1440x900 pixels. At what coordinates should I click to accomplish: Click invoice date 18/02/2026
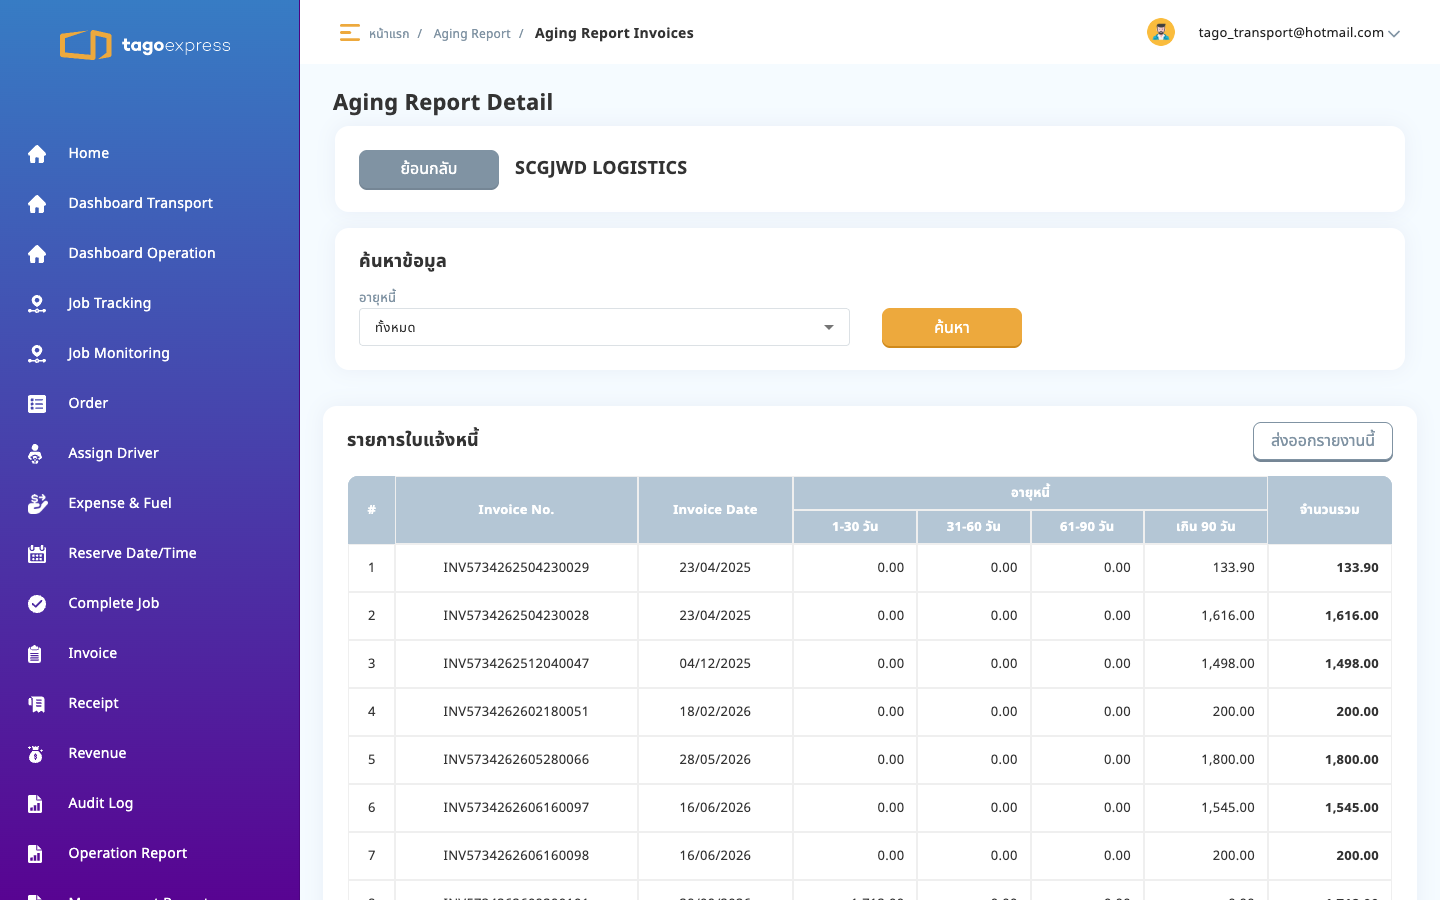click(x=715, y=711)
